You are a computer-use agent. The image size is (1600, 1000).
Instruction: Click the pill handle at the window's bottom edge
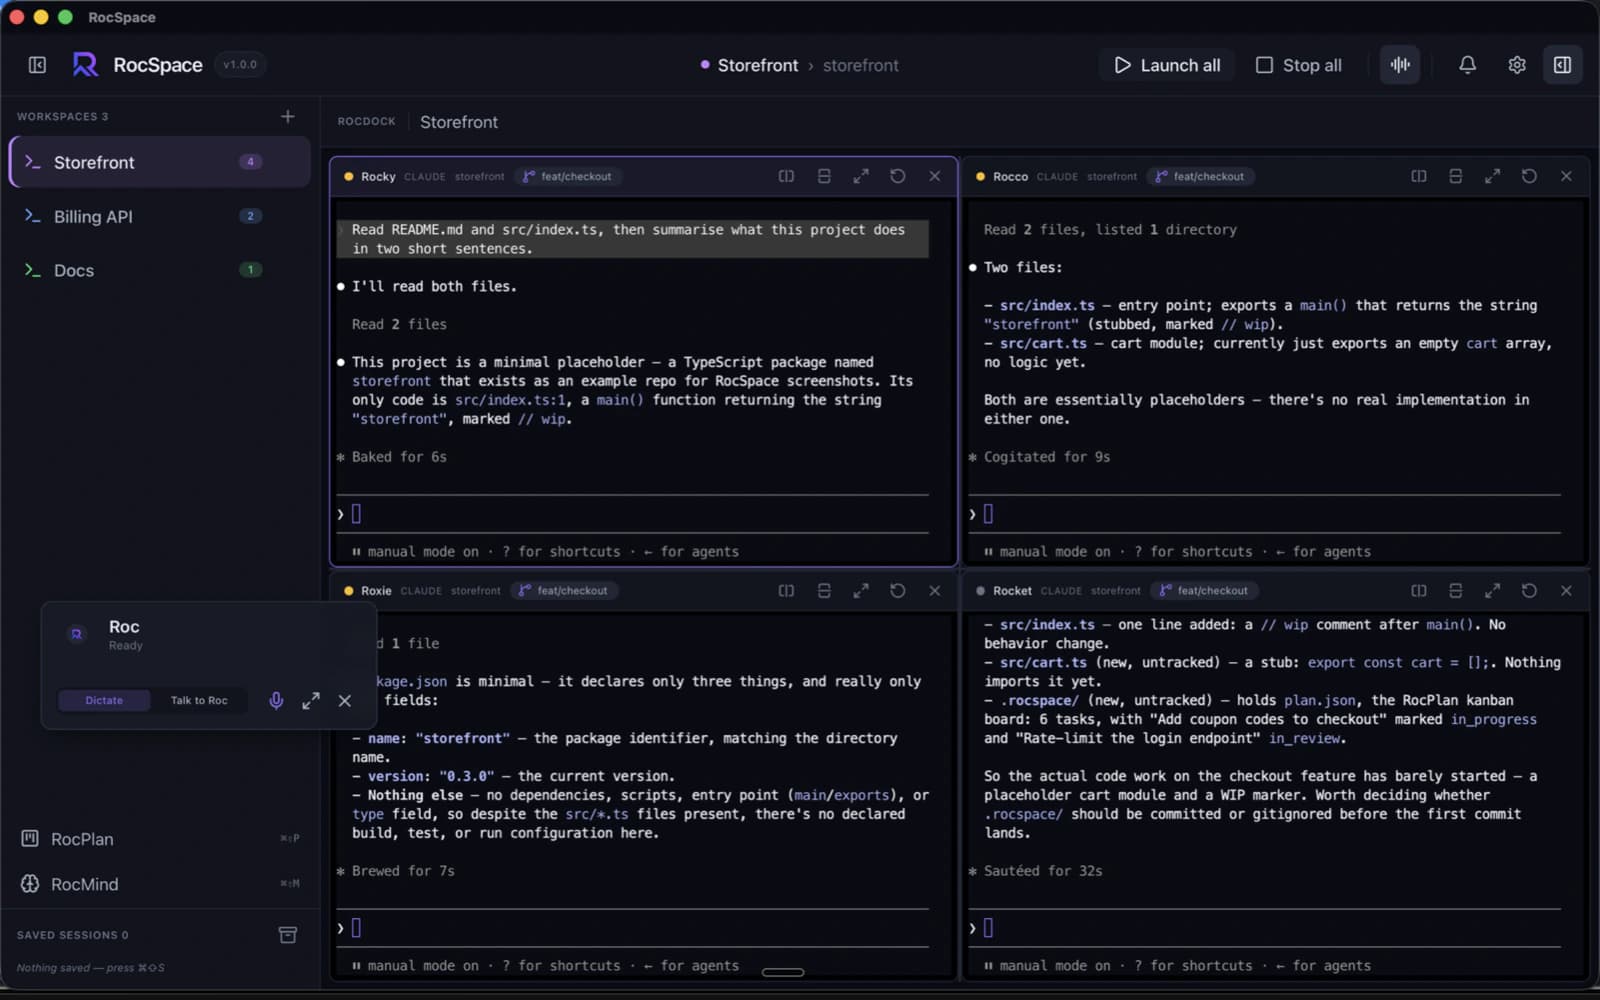point(783,972)
